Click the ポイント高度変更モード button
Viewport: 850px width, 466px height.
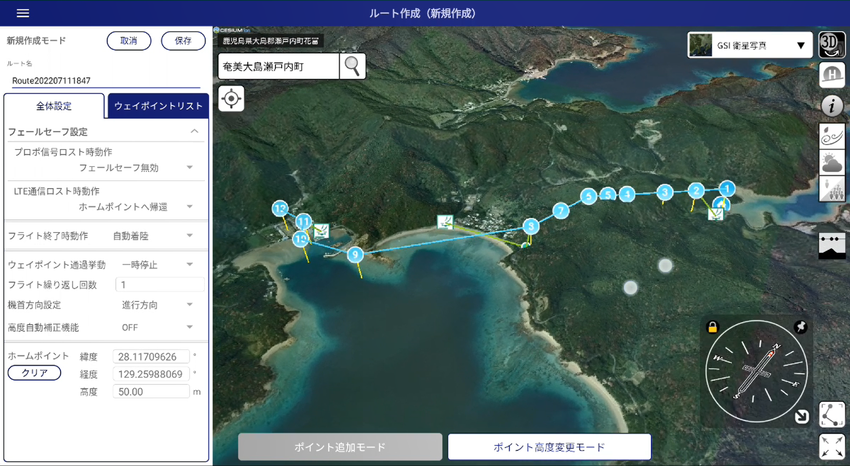point(549,447)
